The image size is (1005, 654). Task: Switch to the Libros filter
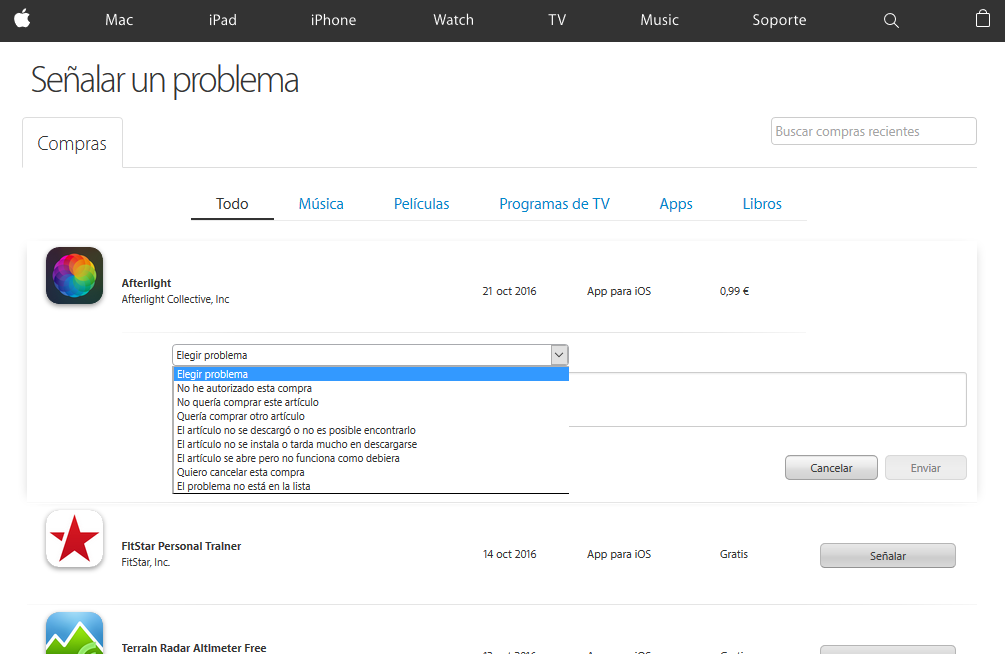(762, 204)
